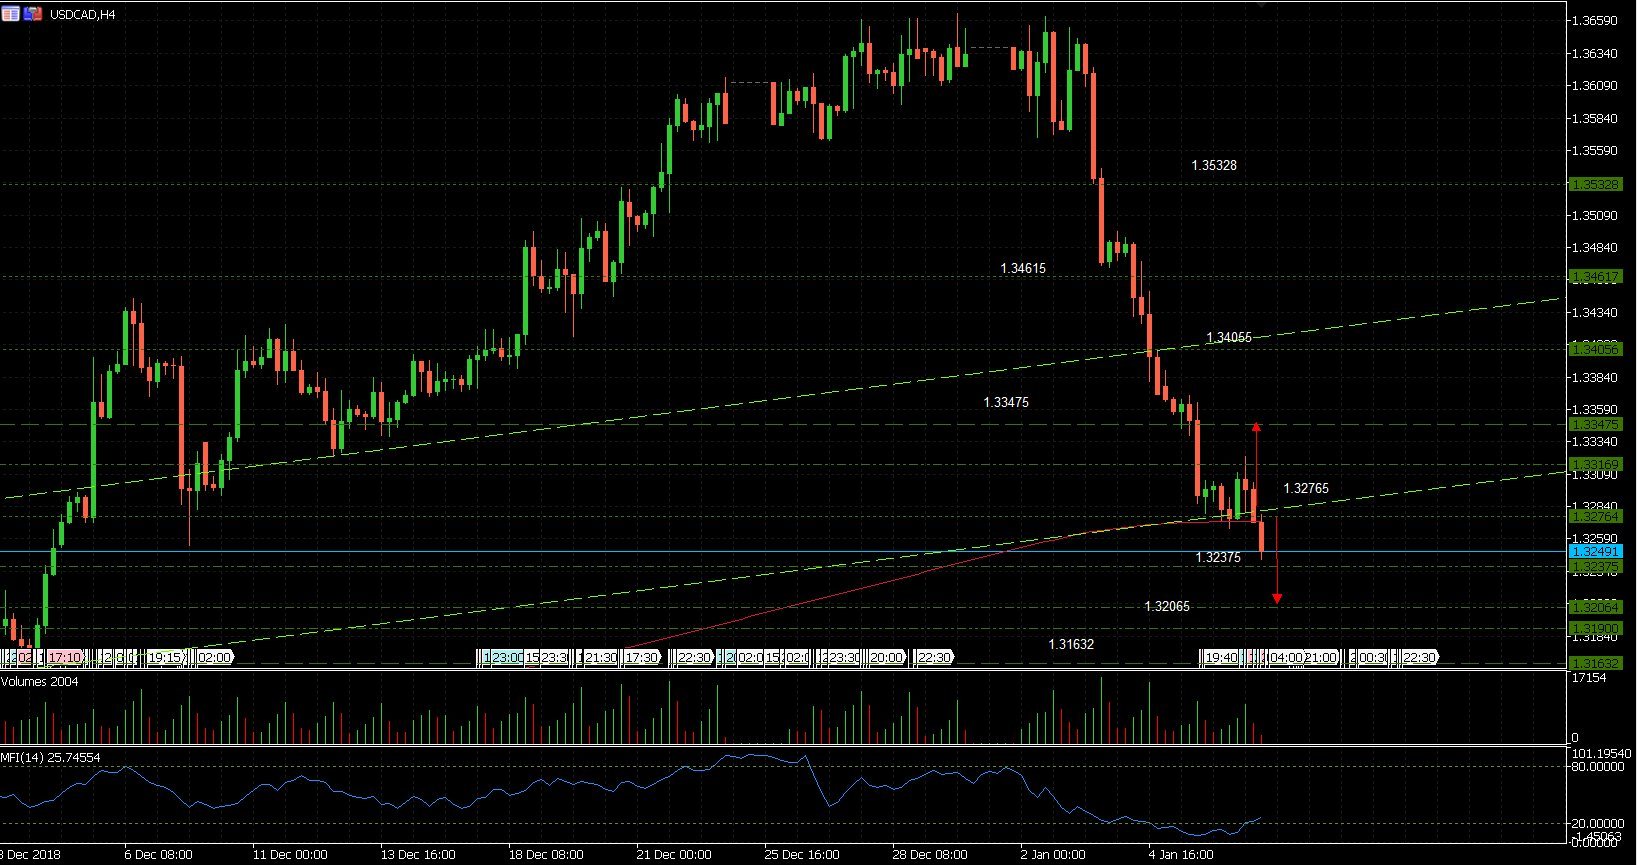Select the pink 17:10 event marker

pyautogui.click(x=65, y=657)
